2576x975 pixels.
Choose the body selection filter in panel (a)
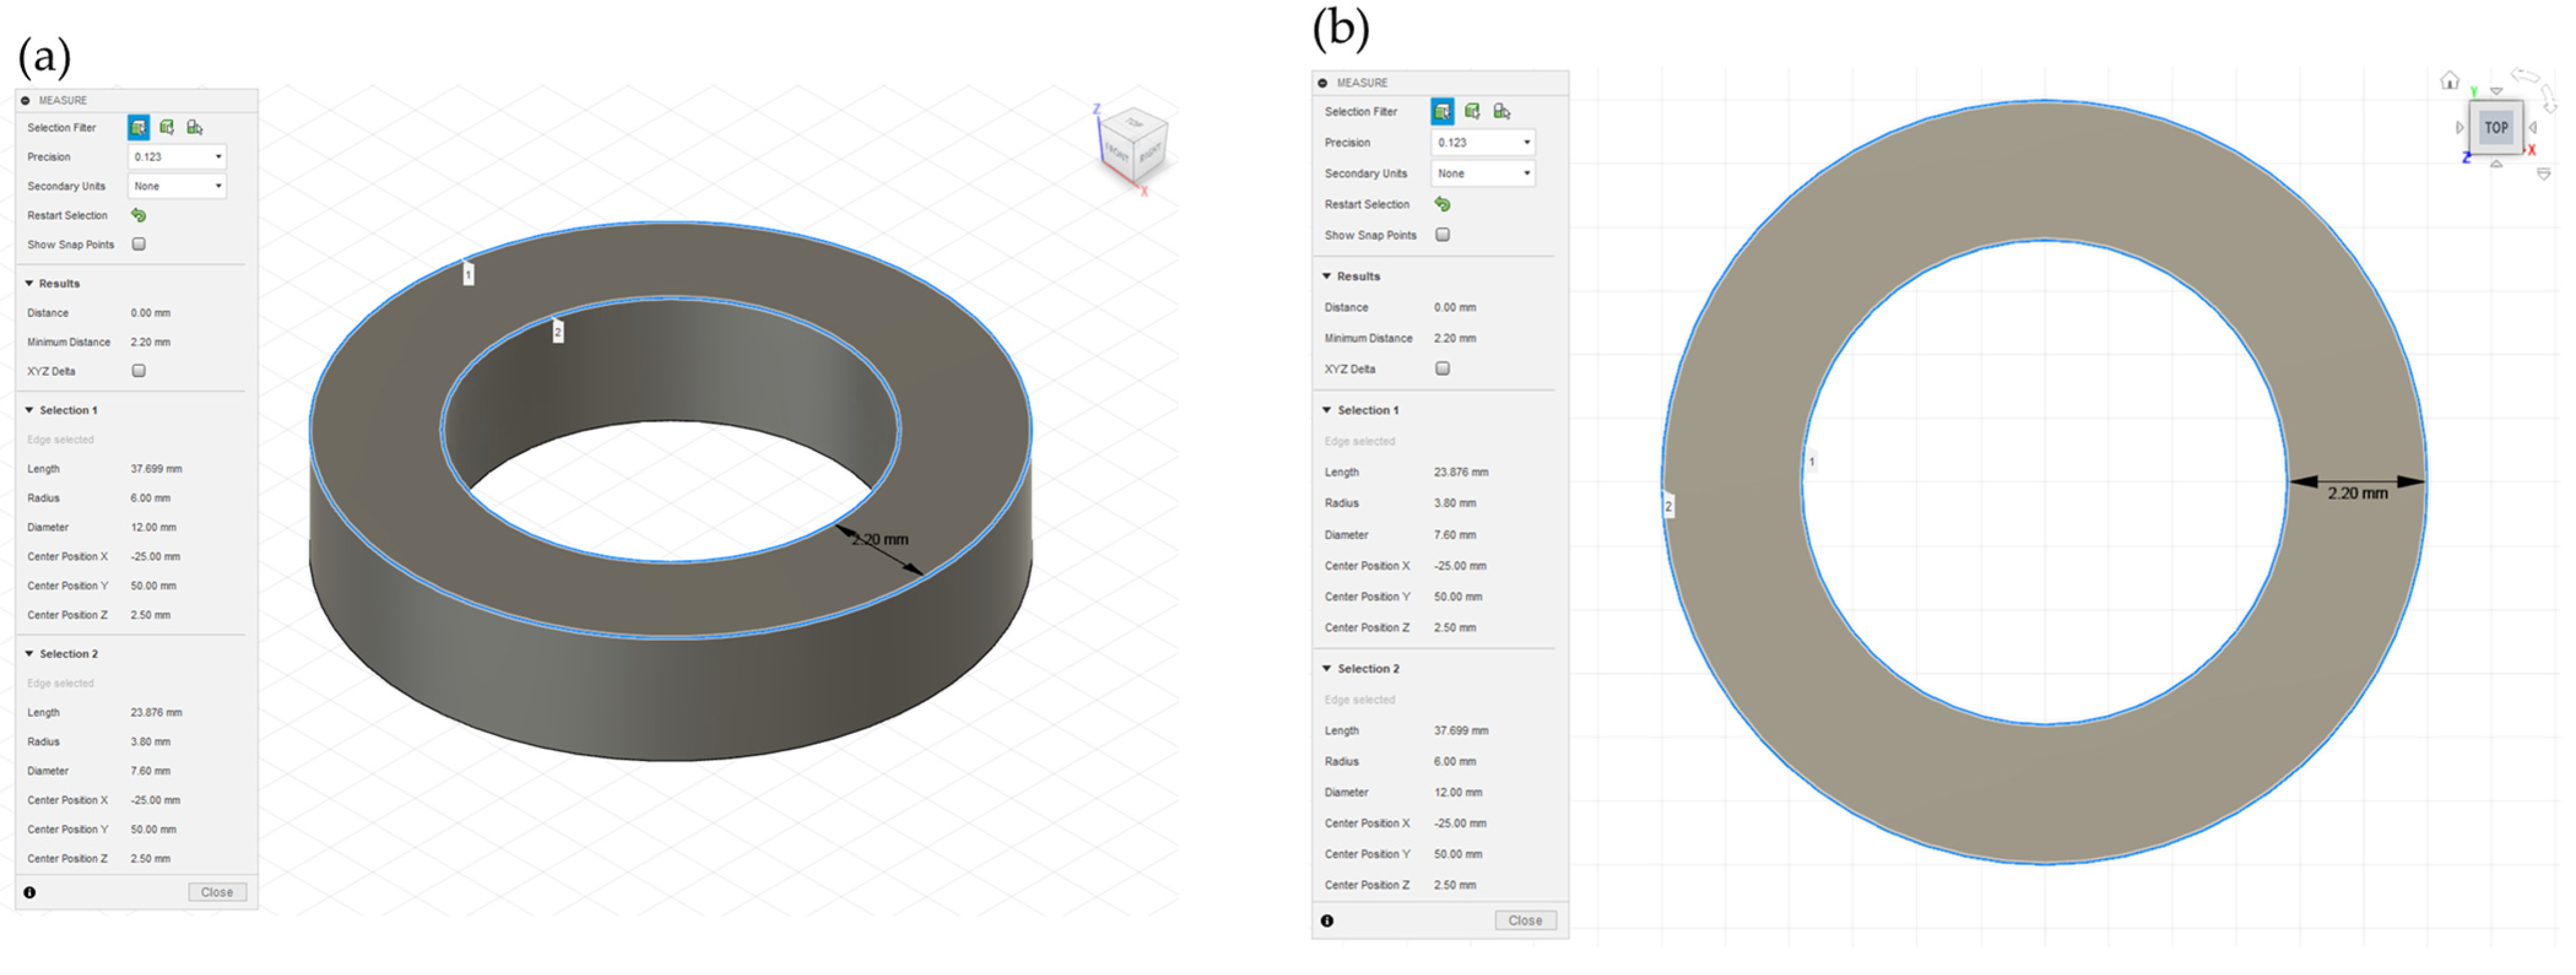(x=167, y=127)
